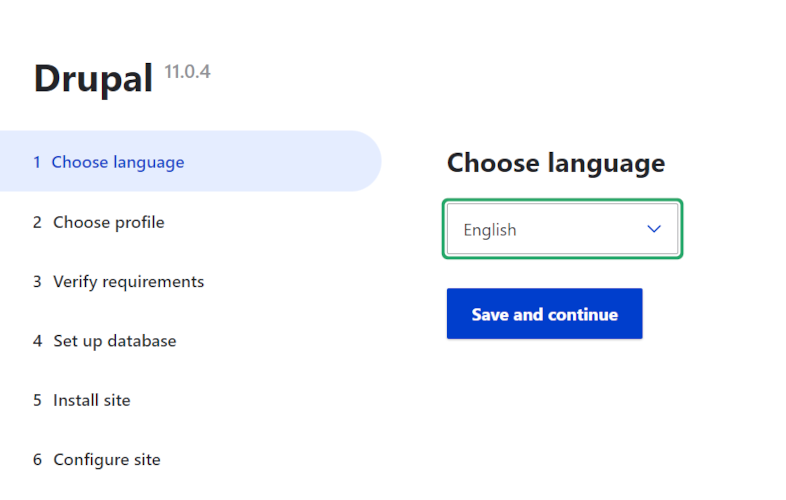Click step number 6 beside Configure site
This screenshot has width=786, height=500.
click(x=37, y=460)
